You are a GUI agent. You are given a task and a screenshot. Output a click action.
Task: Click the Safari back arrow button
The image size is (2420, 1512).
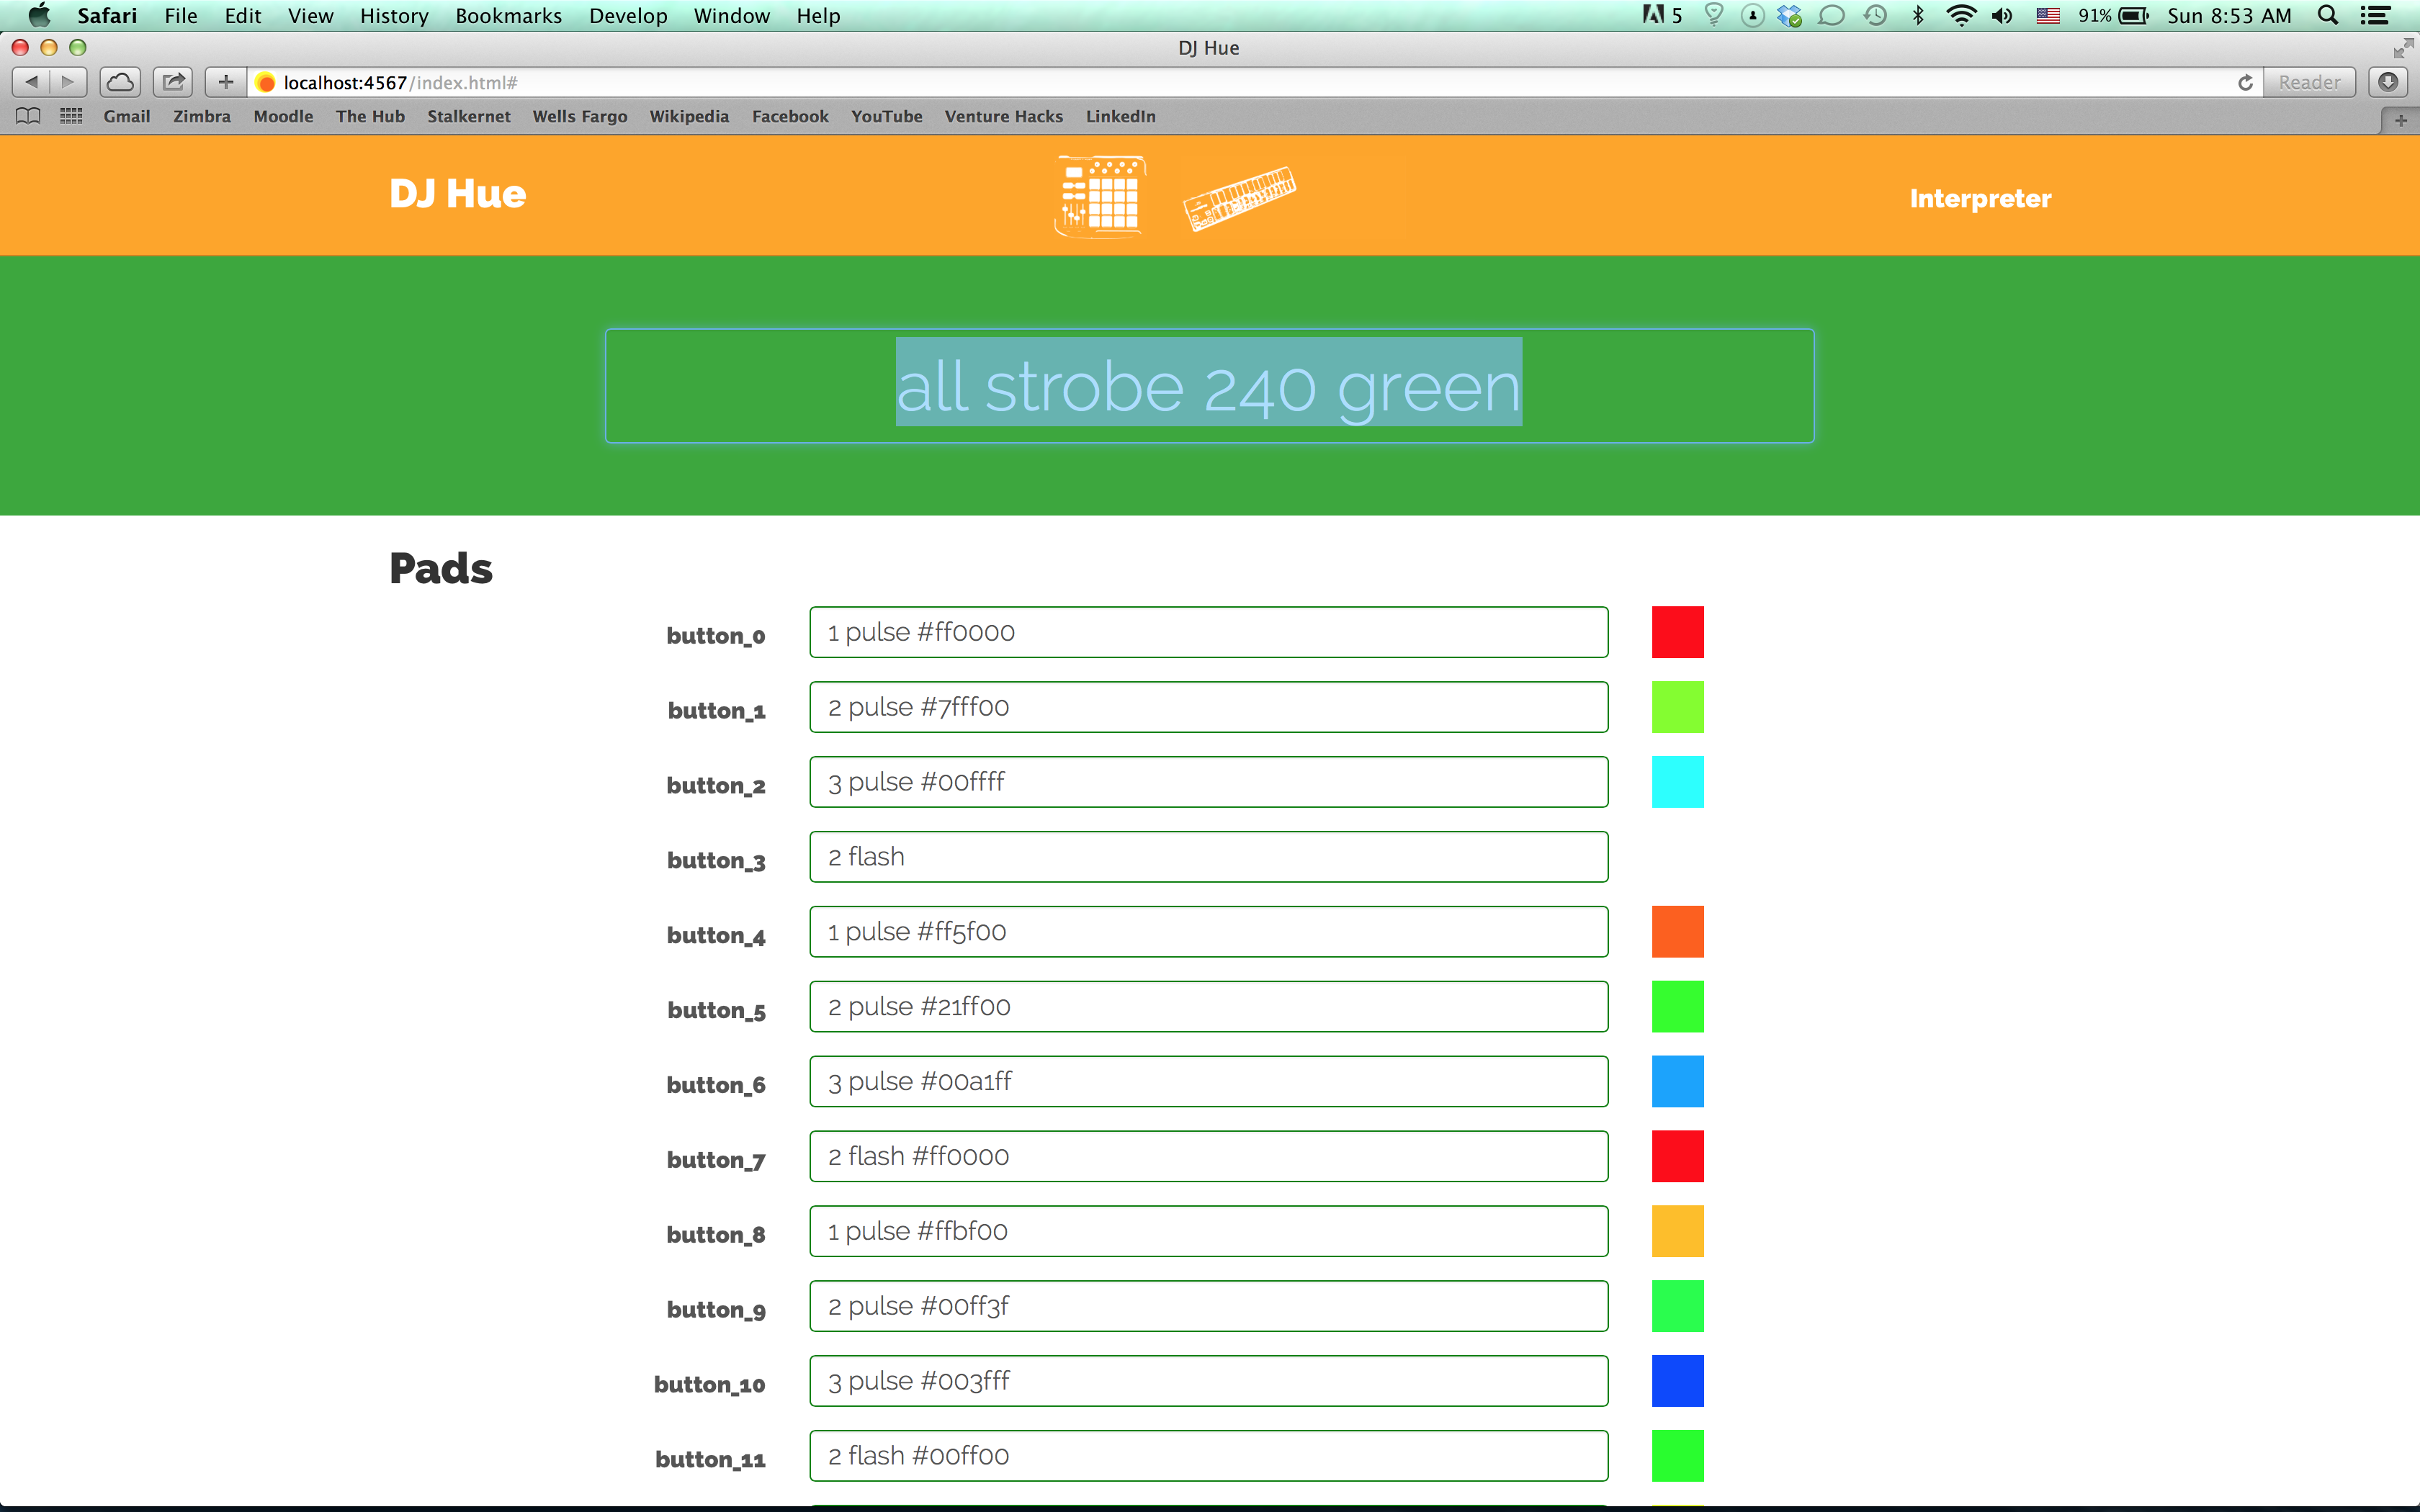[x=31, y=82]
